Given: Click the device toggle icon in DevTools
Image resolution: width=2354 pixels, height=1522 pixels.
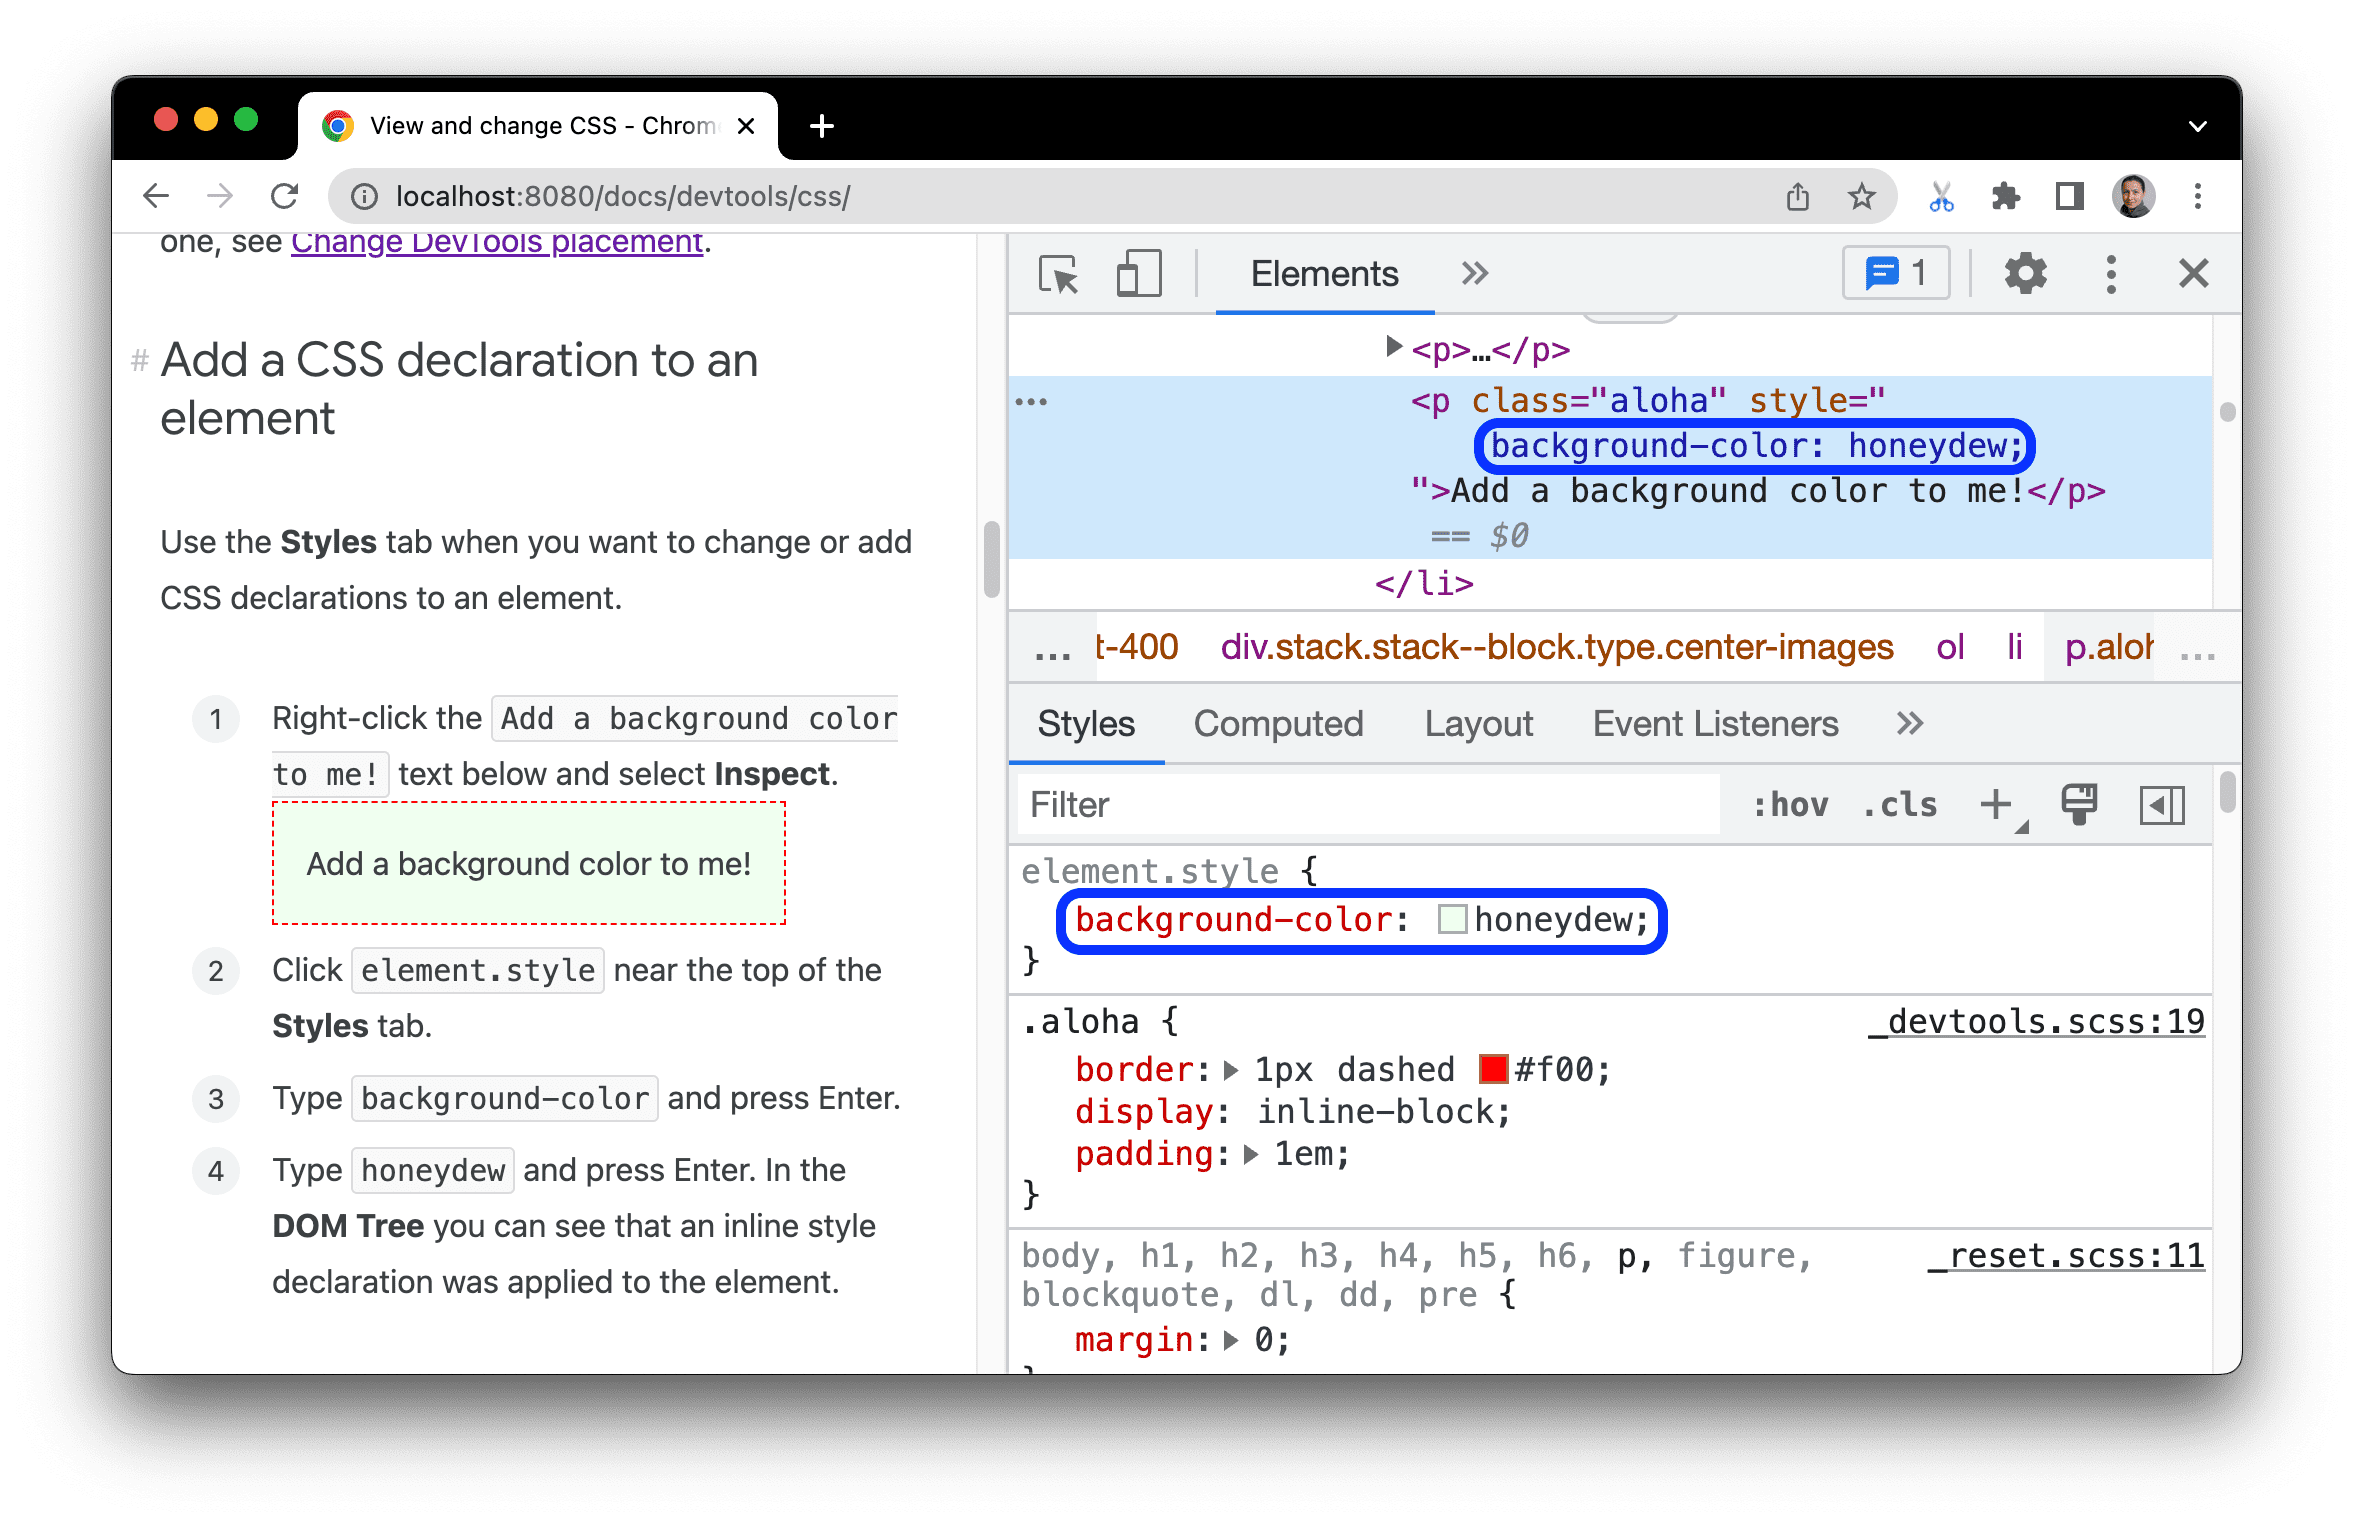Looking at the screenshot, I should [1126, 273].
